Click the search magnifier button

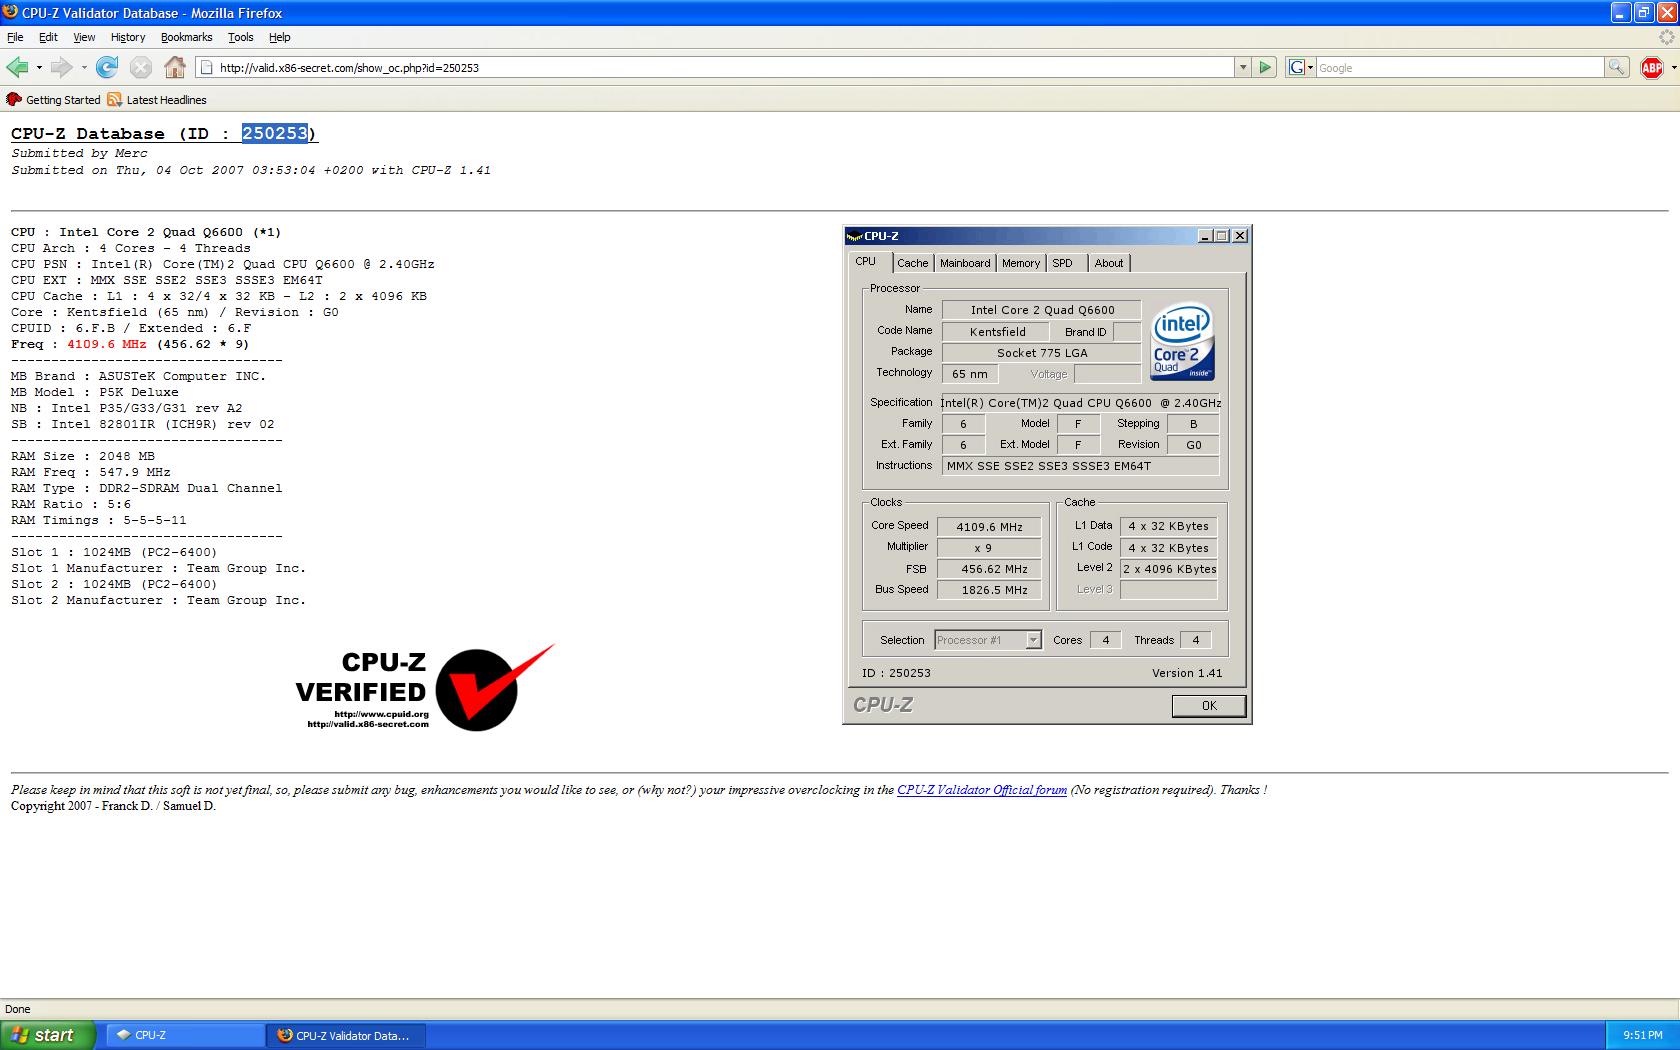[x=1616, y=67]
